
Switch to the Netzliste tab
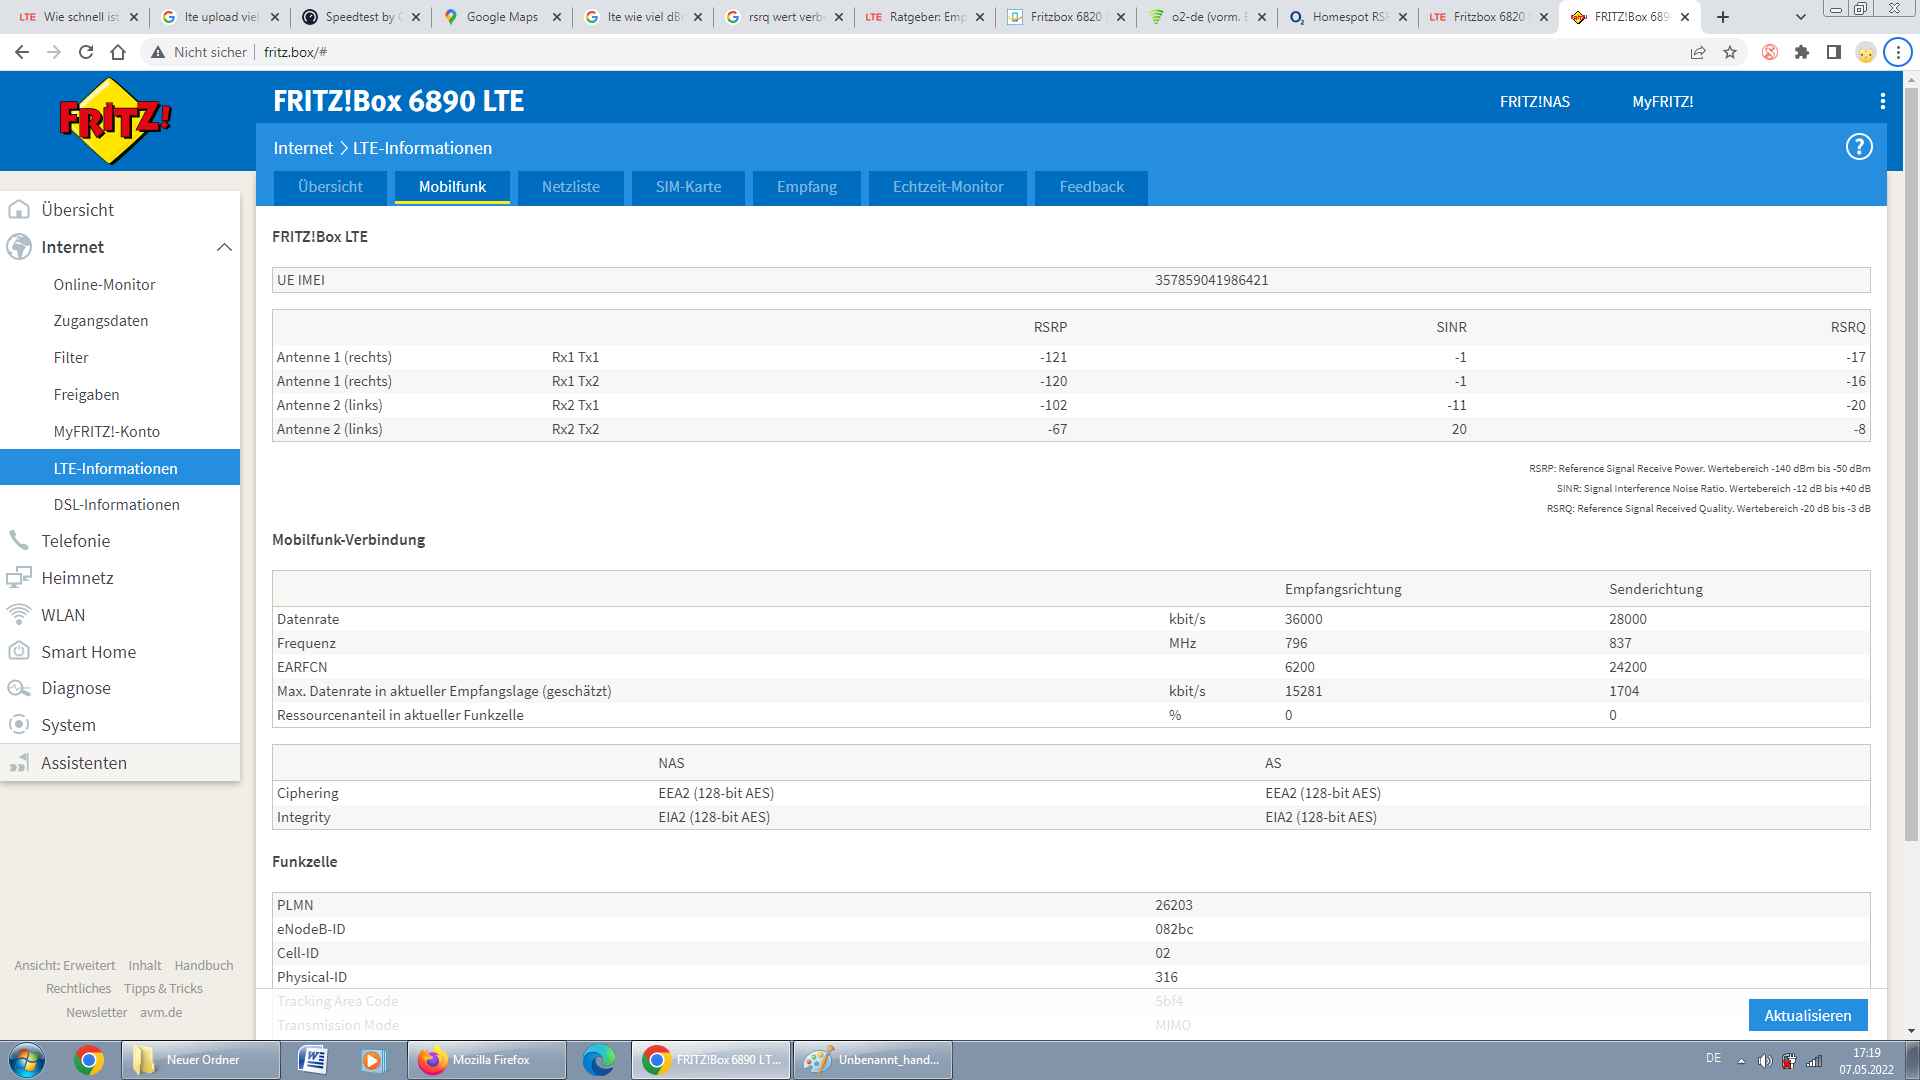[x=571, y=187]
